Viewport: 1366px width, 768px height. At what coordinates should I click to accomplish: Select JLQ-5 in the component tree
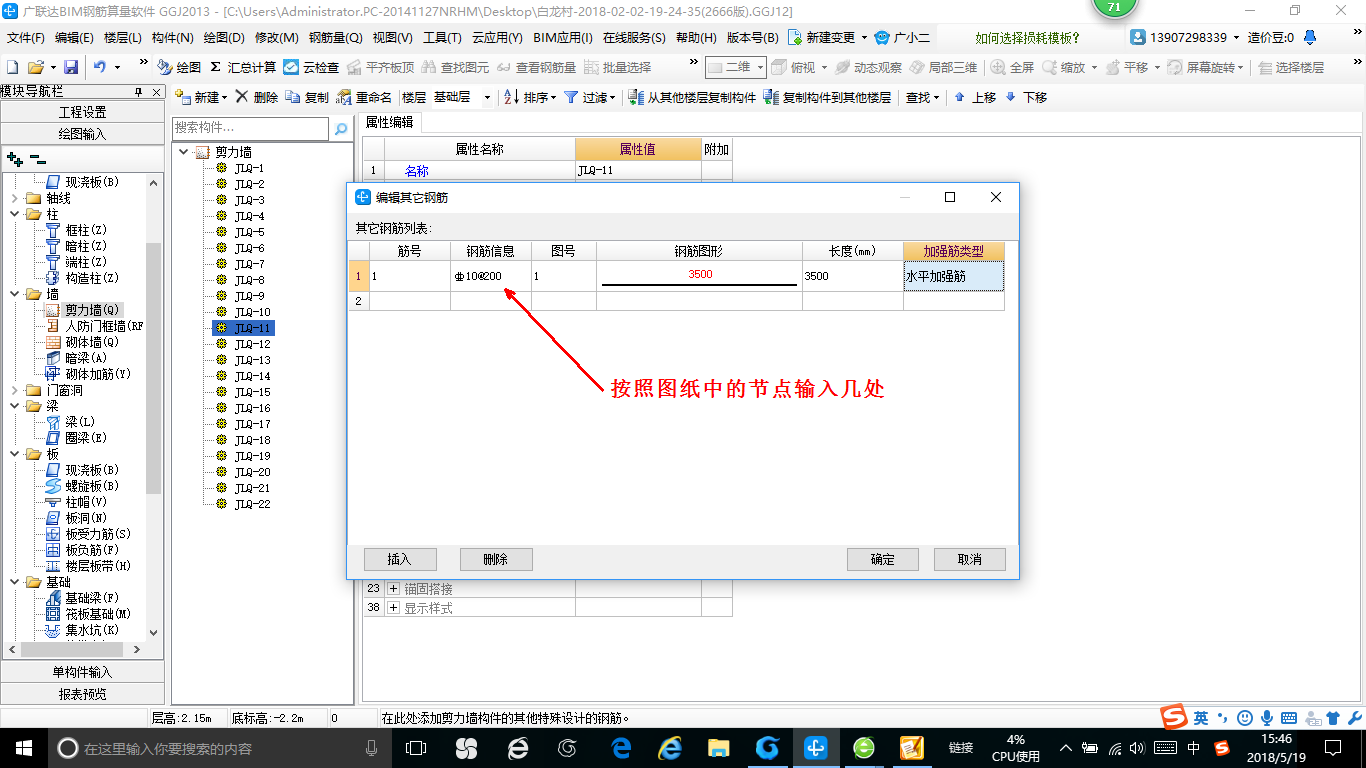[249, 232]
